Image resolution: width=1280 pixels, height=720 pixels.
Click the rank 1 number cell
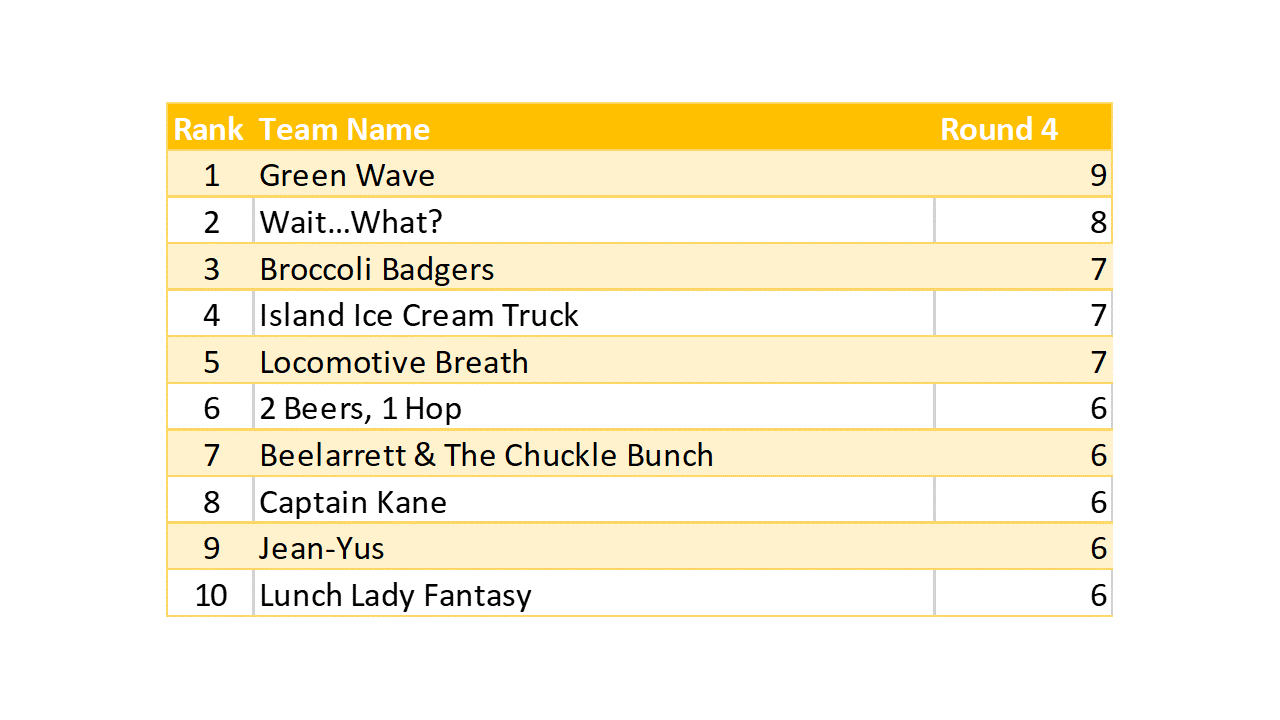click(x=211, y=176)
